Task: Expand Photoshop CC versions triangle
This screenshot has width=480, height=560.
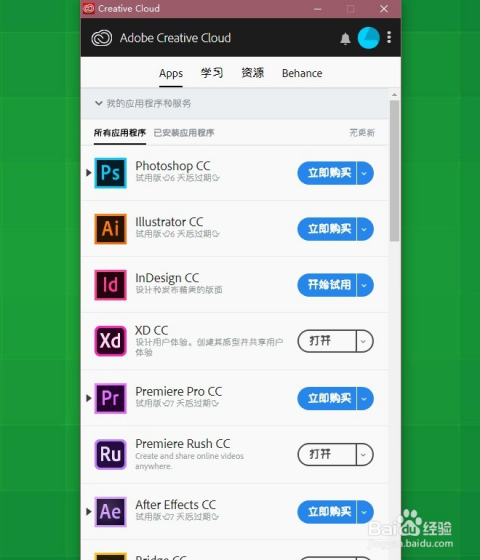Action: (89, 173)
